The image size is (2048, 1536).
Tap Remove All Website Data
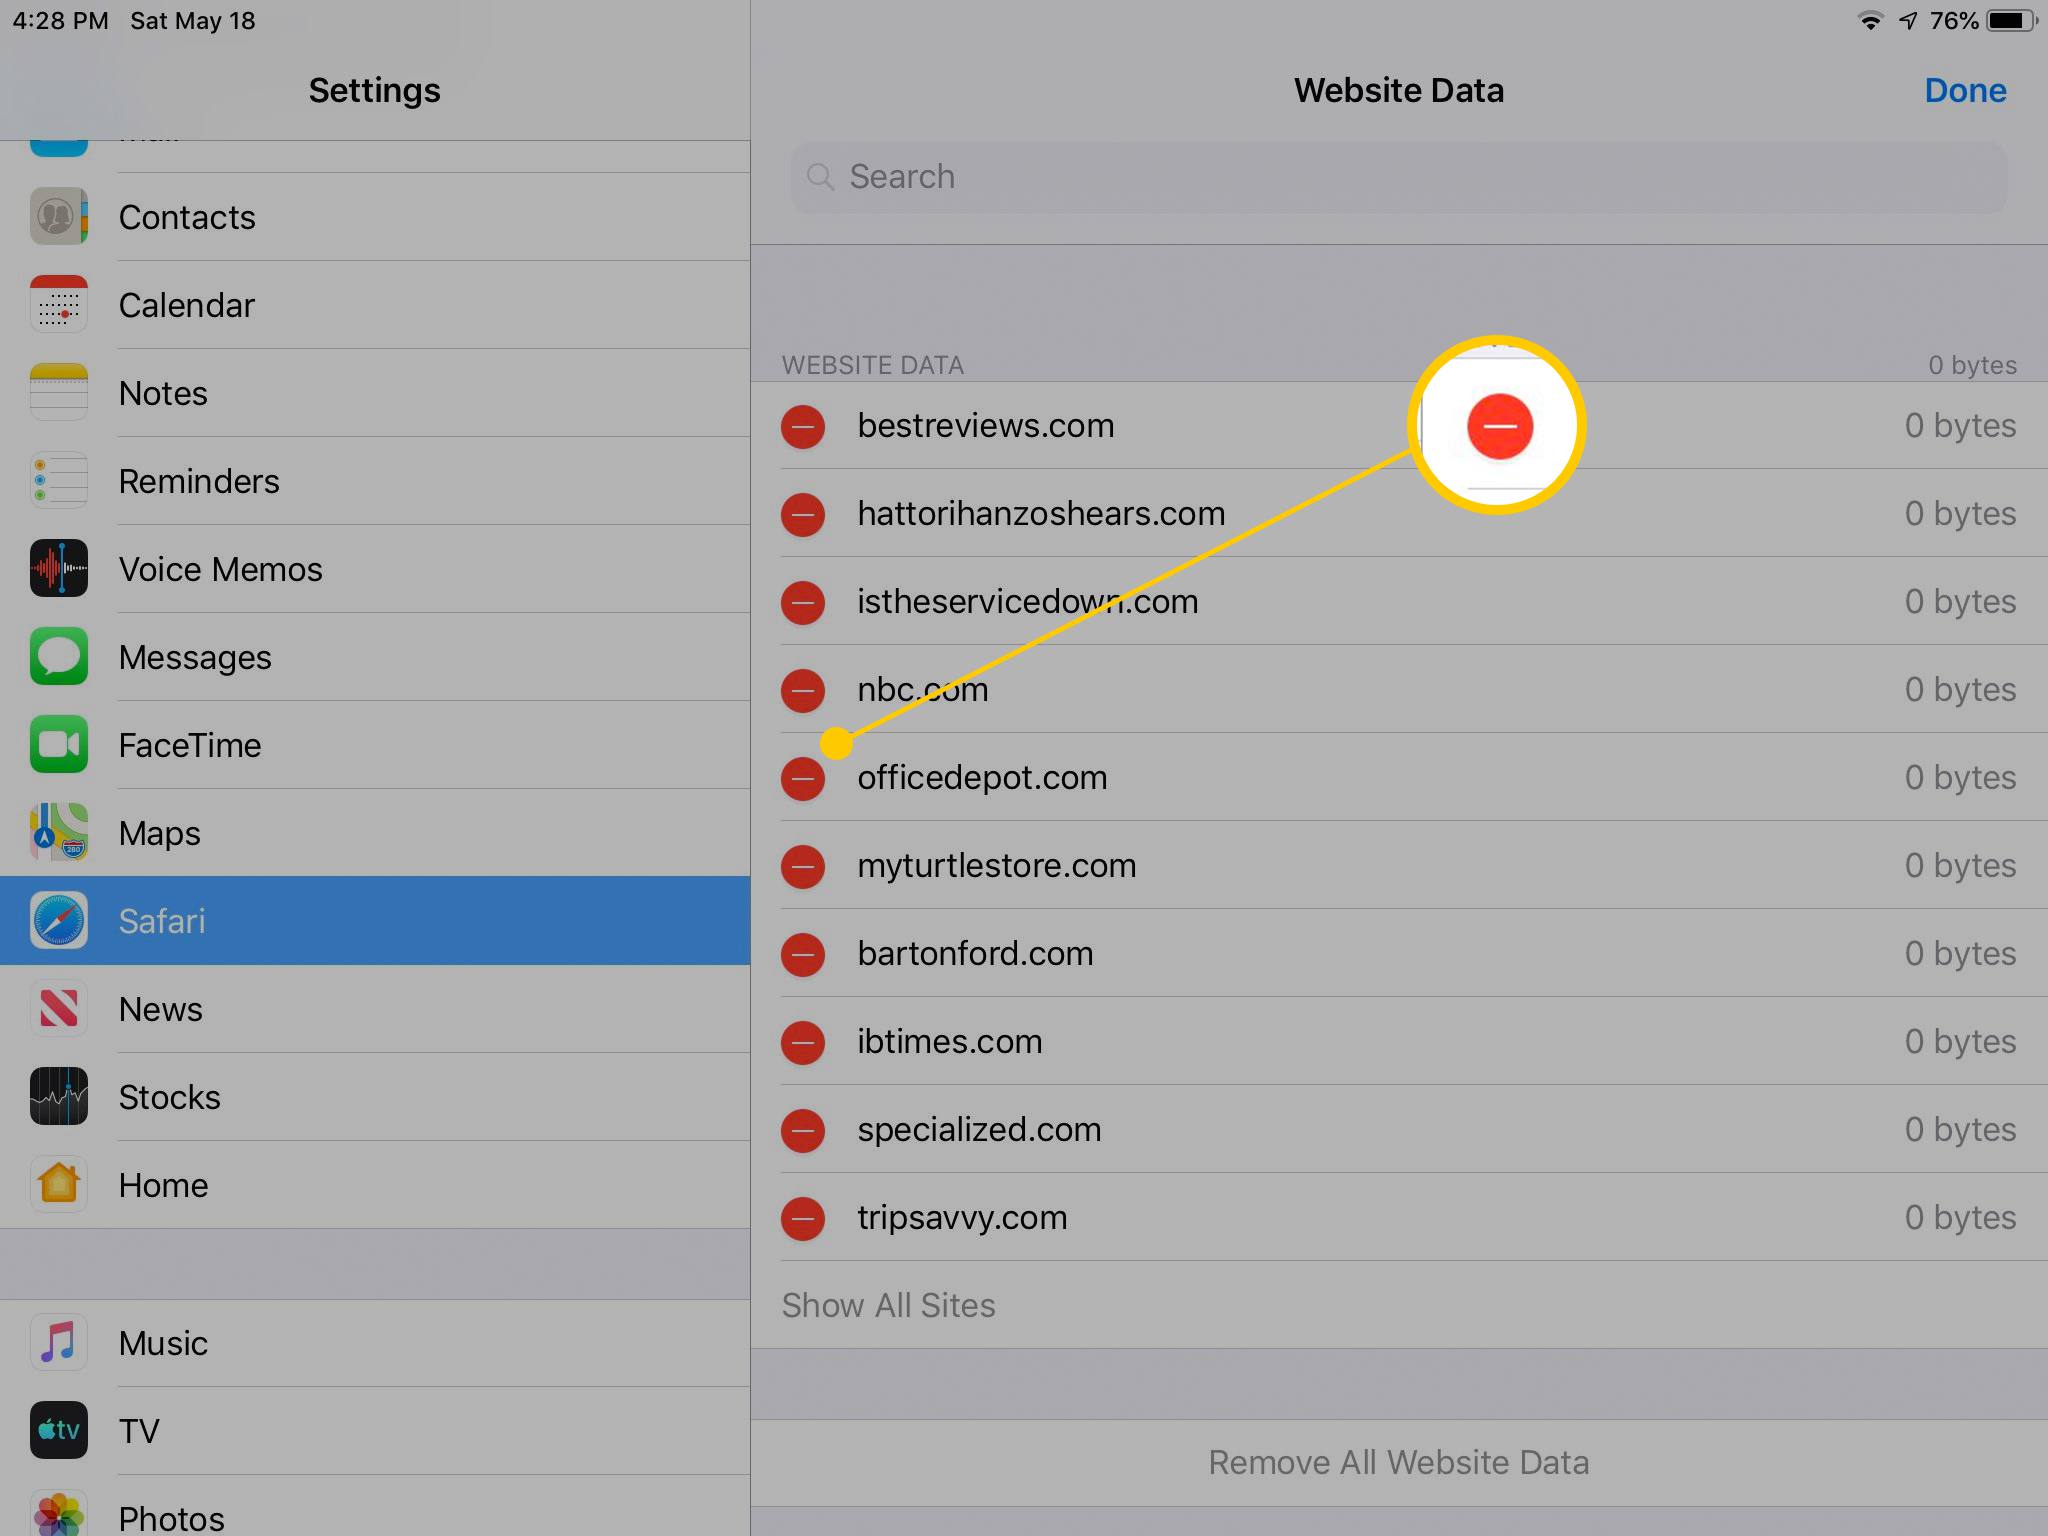[1399, 1463]
